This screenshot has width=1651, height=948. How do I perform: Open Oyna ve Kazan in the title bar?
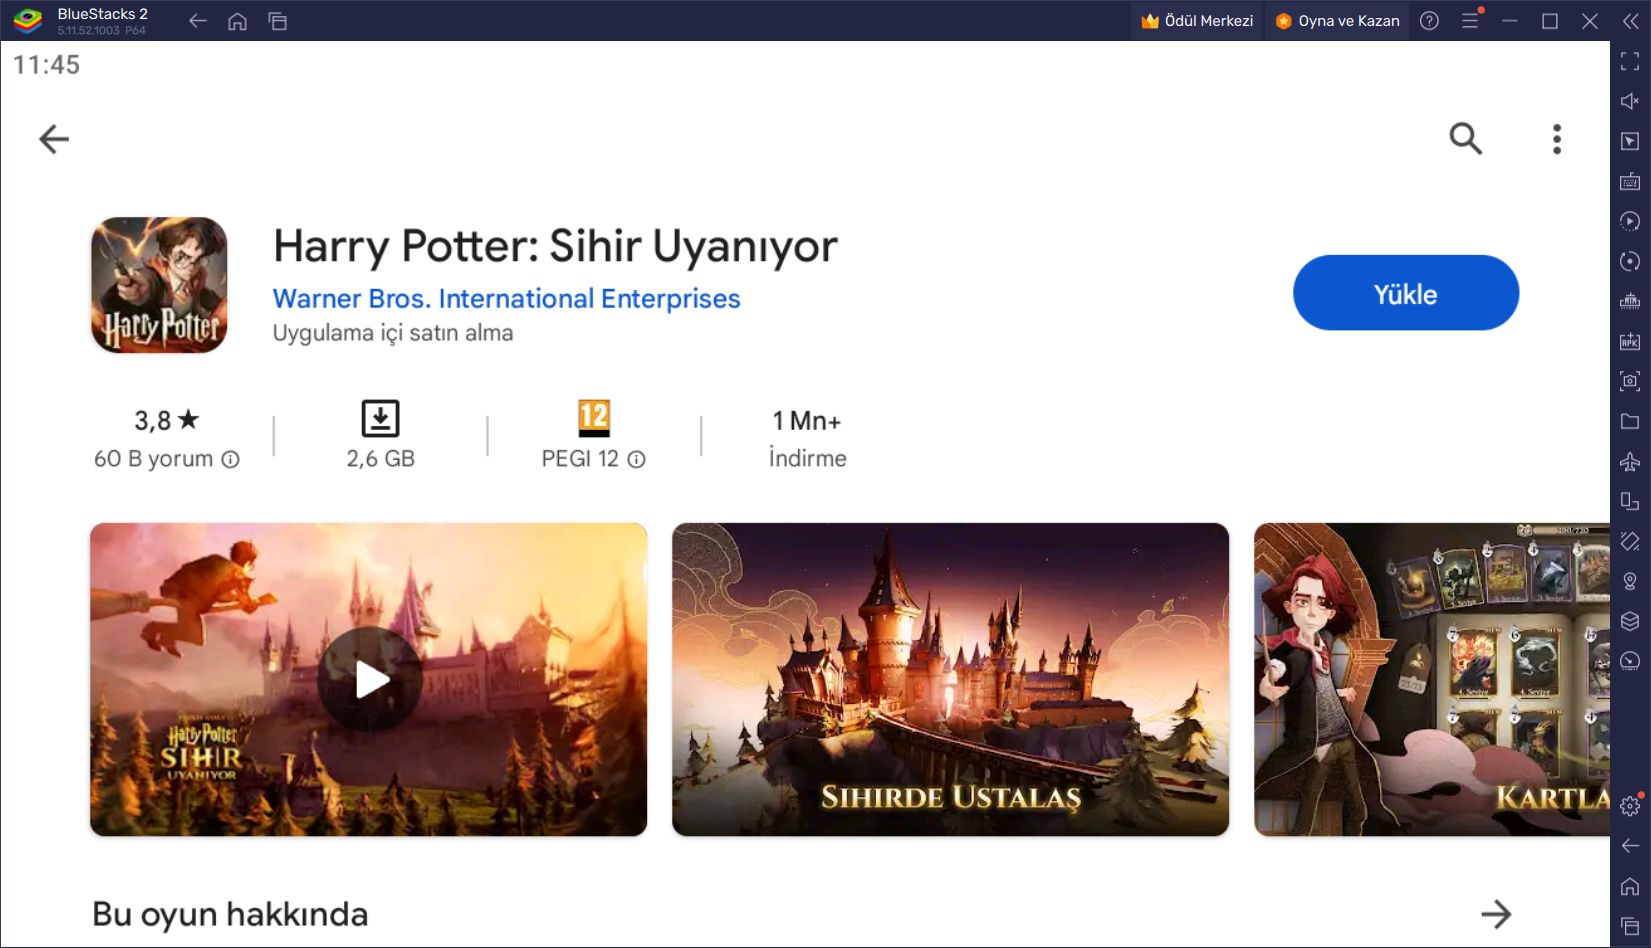point(1337,21)
